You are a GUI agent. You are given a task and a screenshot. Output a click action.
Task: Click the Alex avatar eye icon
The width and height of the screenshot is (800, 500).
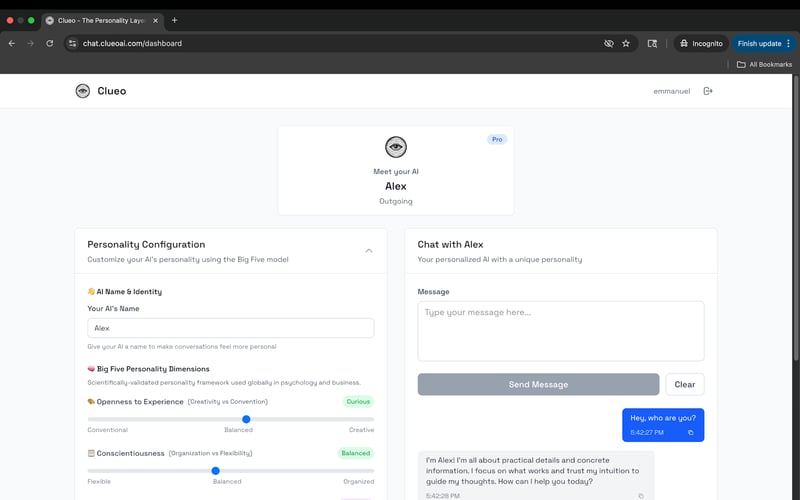tap(396, 147)
